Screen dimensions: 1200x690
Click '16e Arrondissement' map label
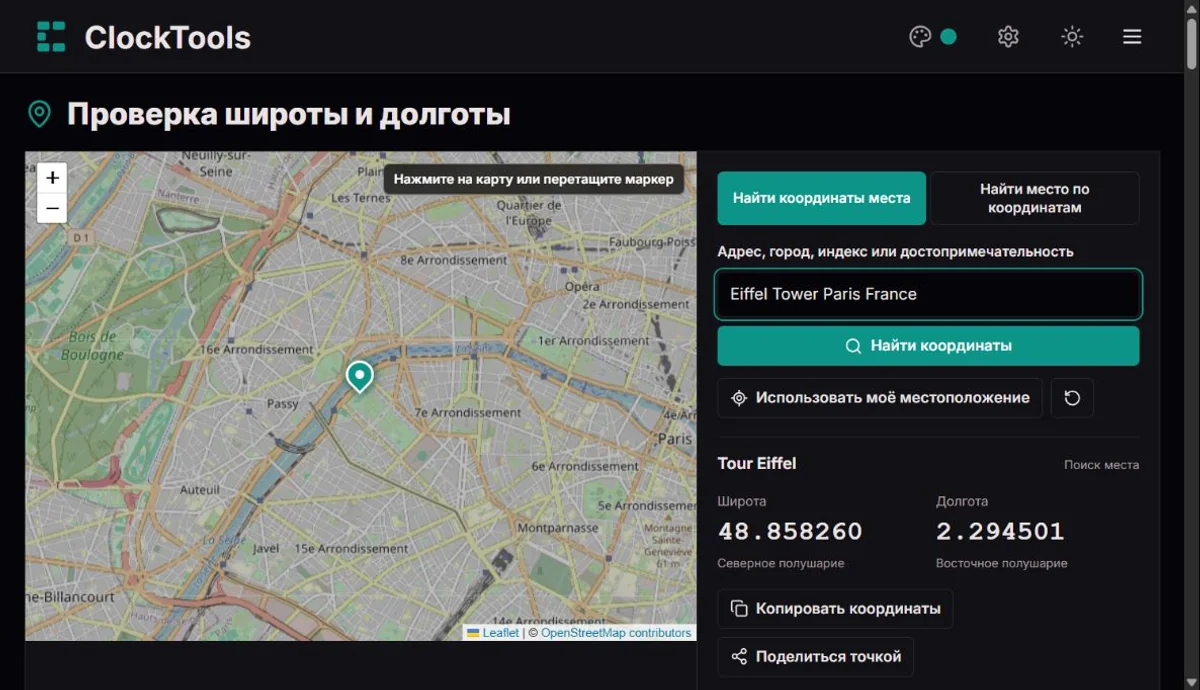point(256,350)
